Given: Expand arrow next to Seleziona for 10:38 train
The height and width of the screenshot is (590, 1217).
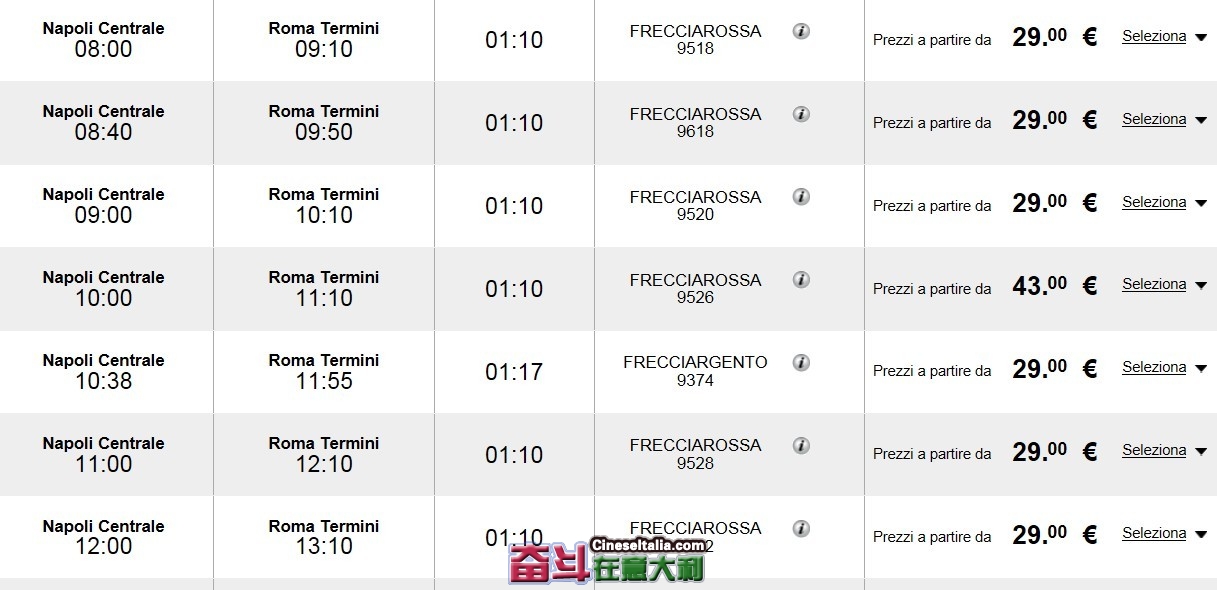Looking at the screenshot, I should [x=1201, y=369].
